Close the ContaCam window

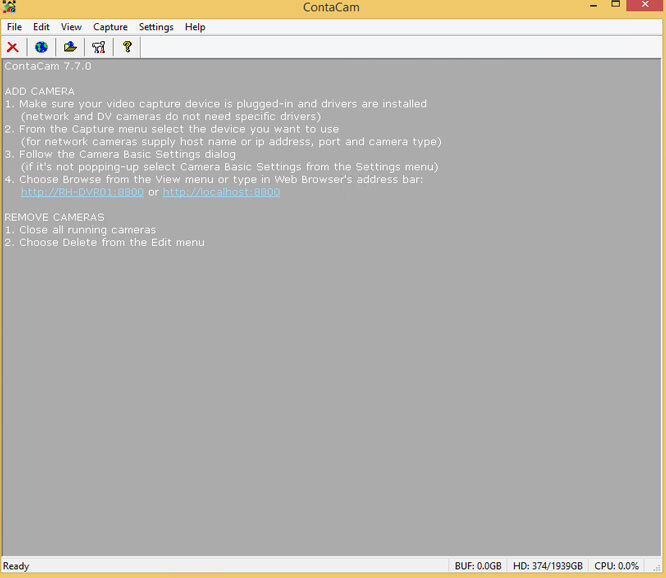(x=645, y=5)
